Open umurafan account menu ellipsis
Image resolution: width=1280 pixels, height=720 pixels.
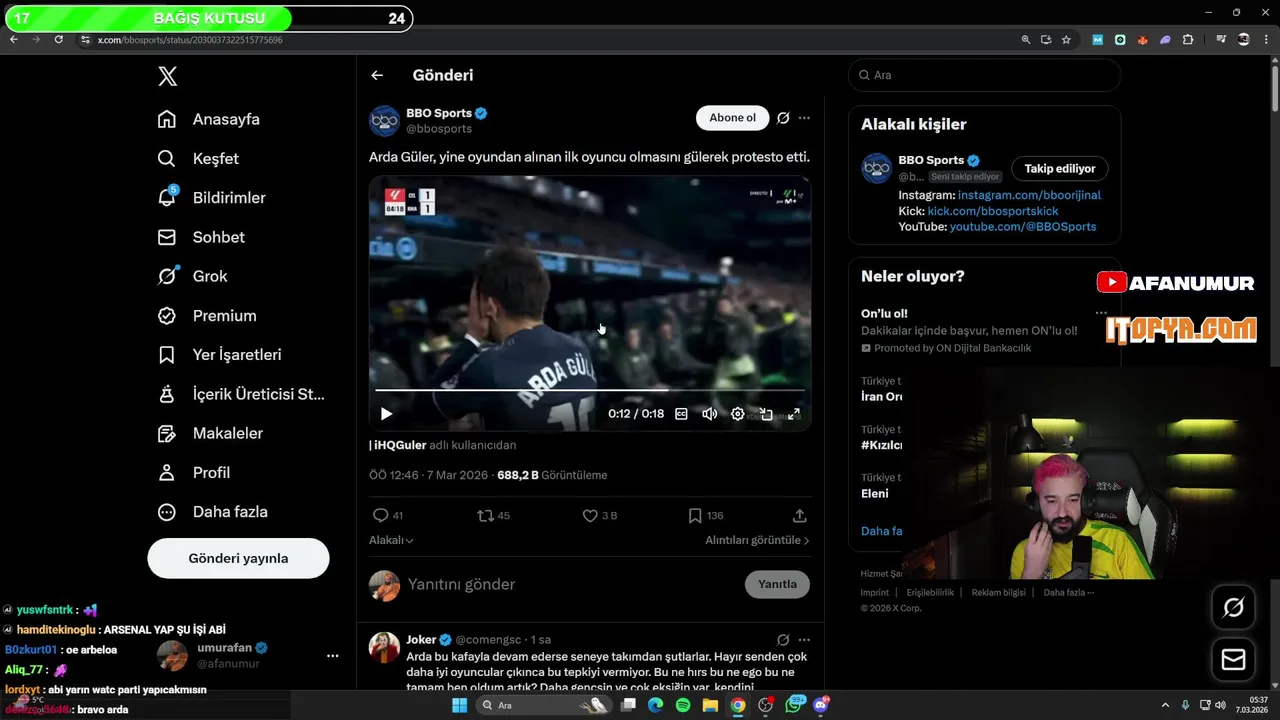[332, 656]
